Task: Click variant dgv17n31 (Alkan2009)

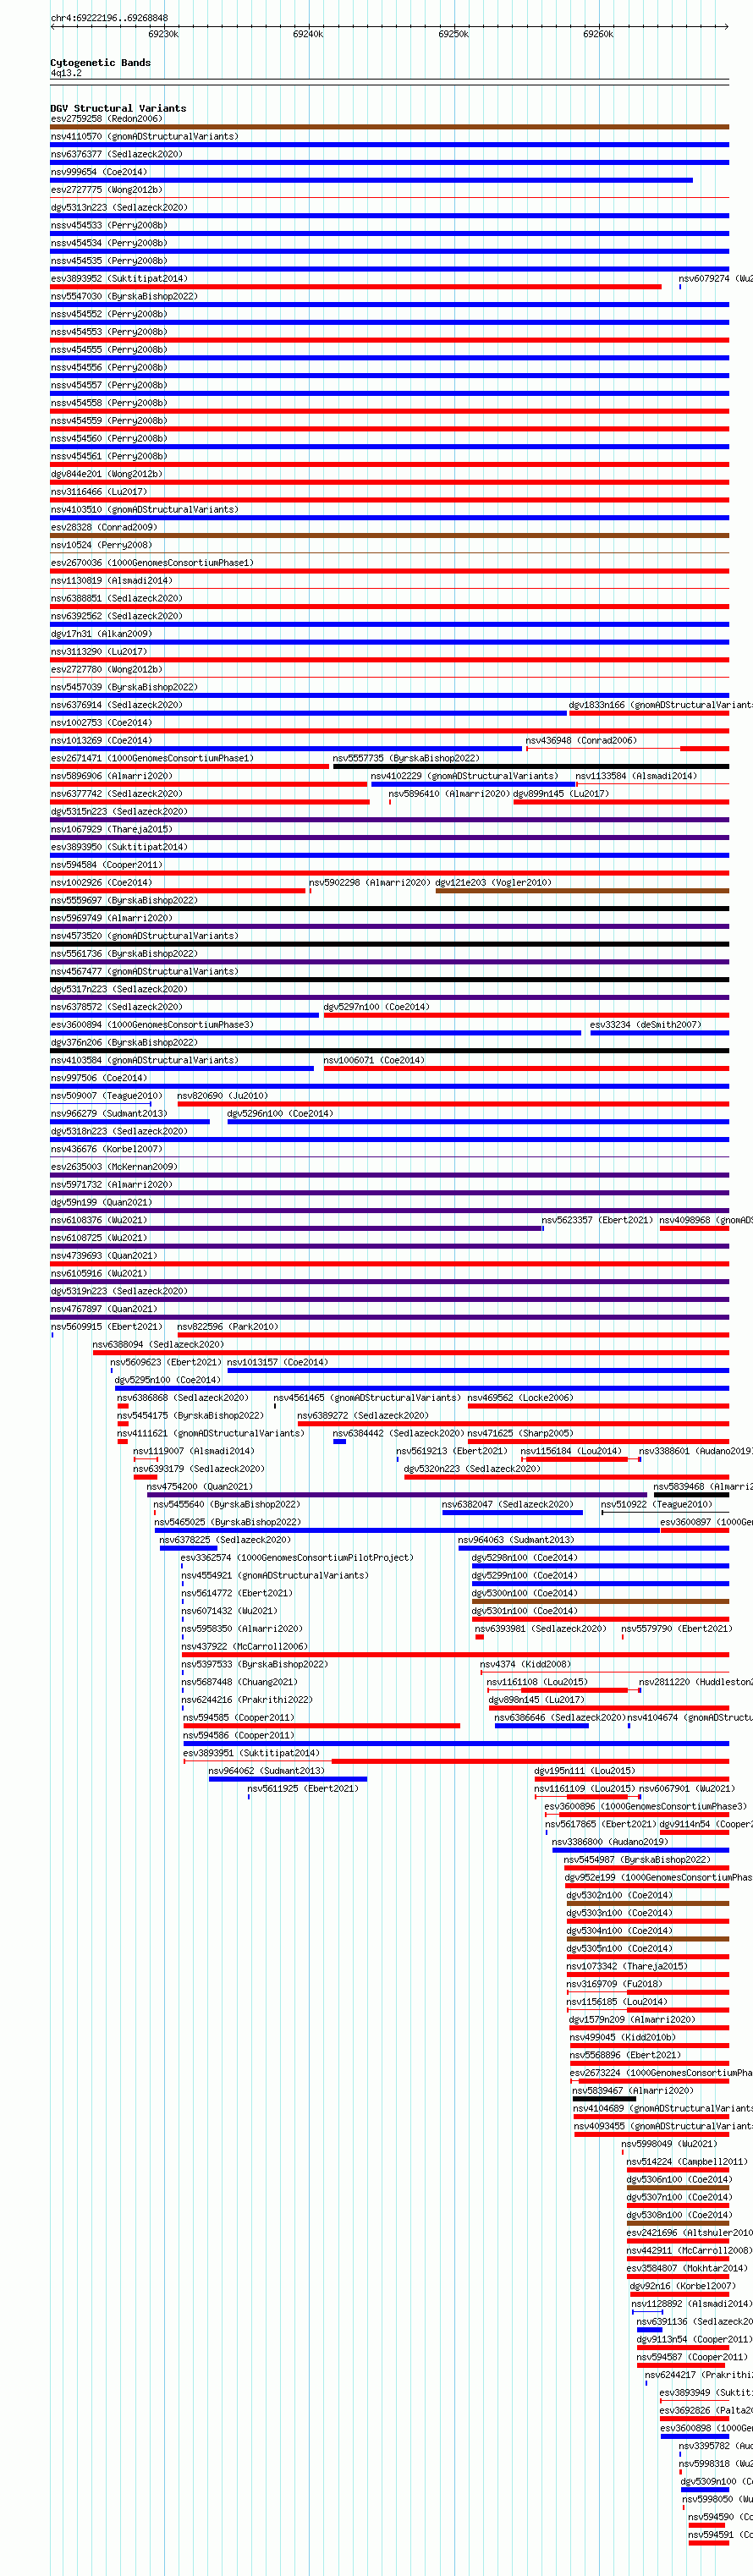Action: [101, 634]
